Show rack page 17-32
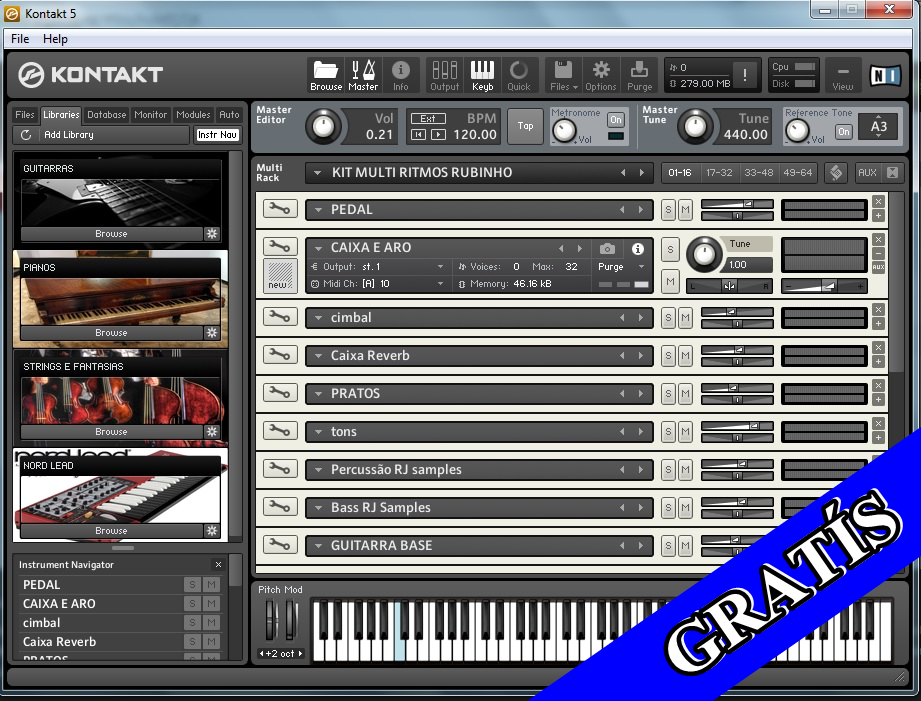Image resolution: width=921 pixels, height=701 pixels. pyautogui.click(x=719, y=172)
